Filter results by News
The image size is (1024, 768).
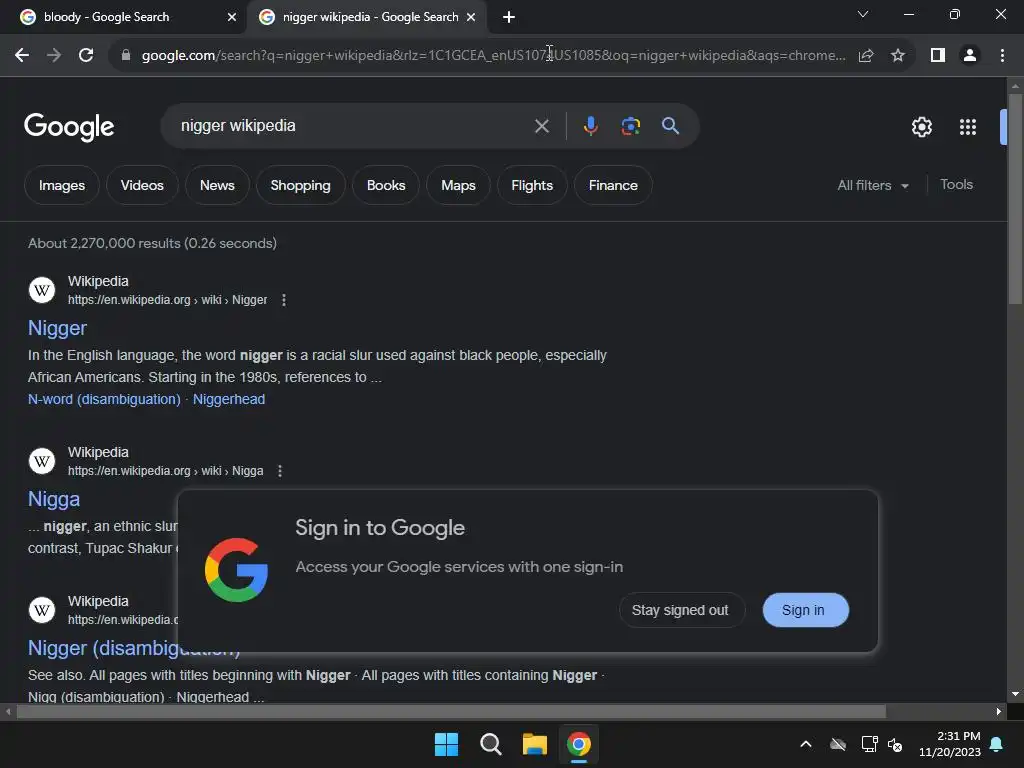pyautogui.click(x=217, y=185)
